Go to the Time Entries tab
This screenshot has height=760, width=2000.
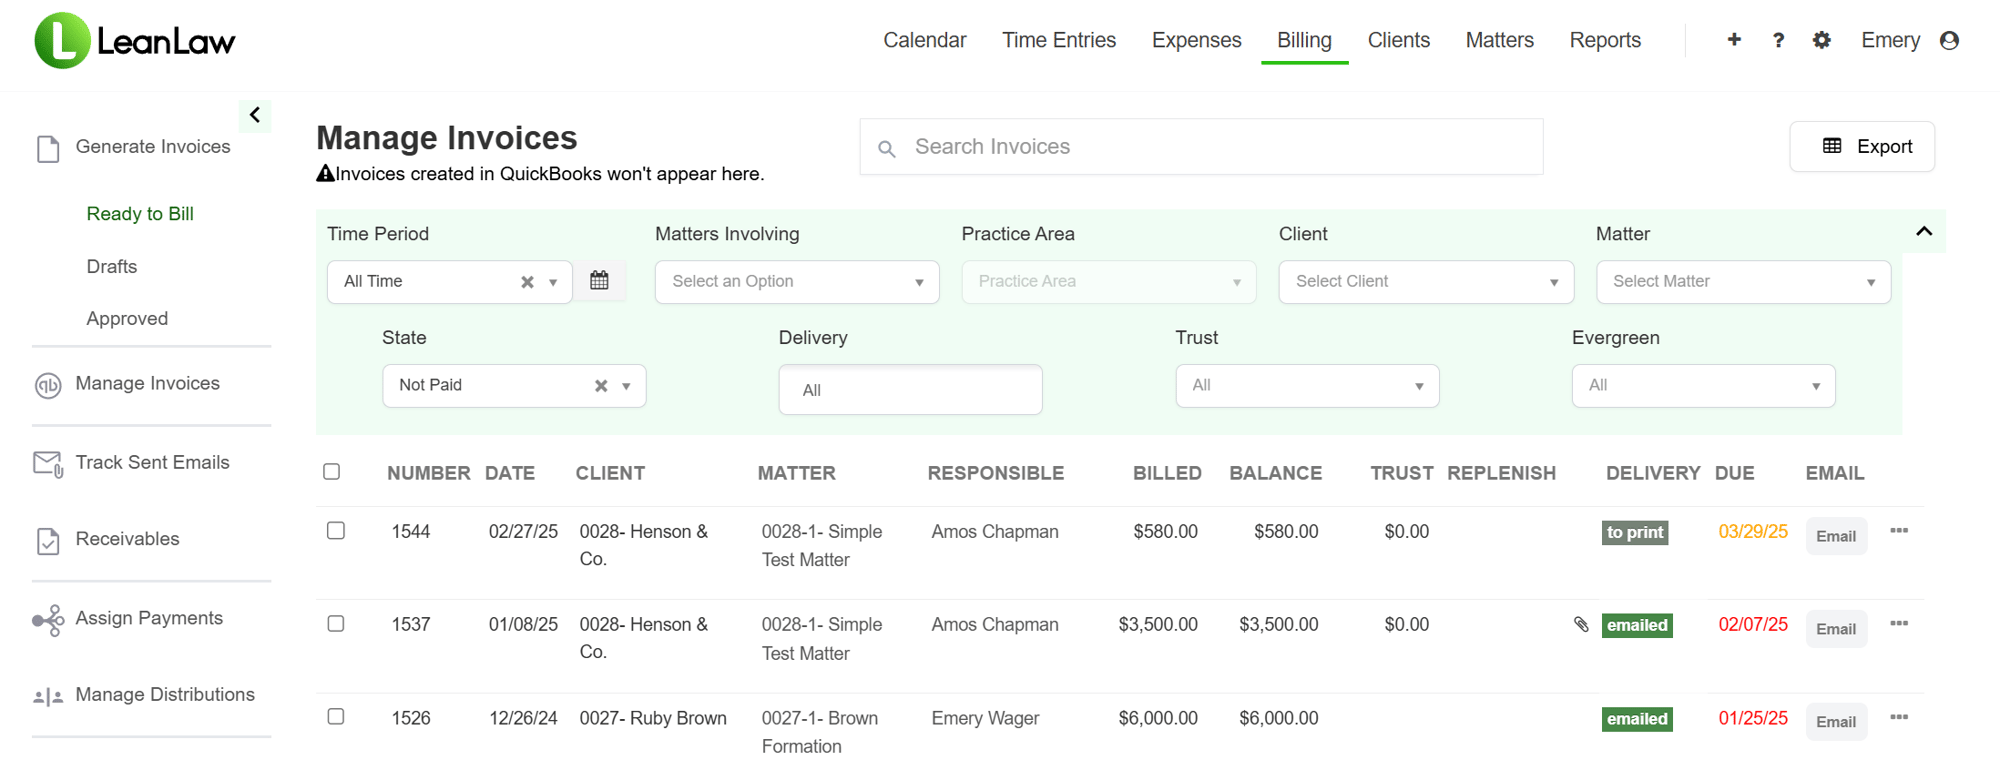[x=1059, y=40]
